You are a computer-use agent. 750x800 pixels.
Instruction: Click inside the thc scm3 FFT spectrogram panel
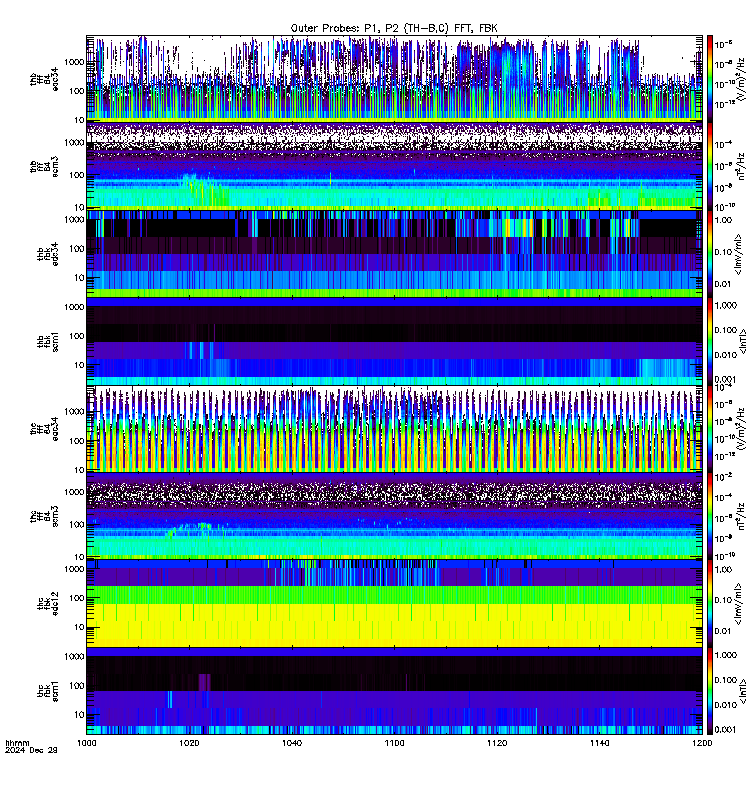click(x=394, y=516)
